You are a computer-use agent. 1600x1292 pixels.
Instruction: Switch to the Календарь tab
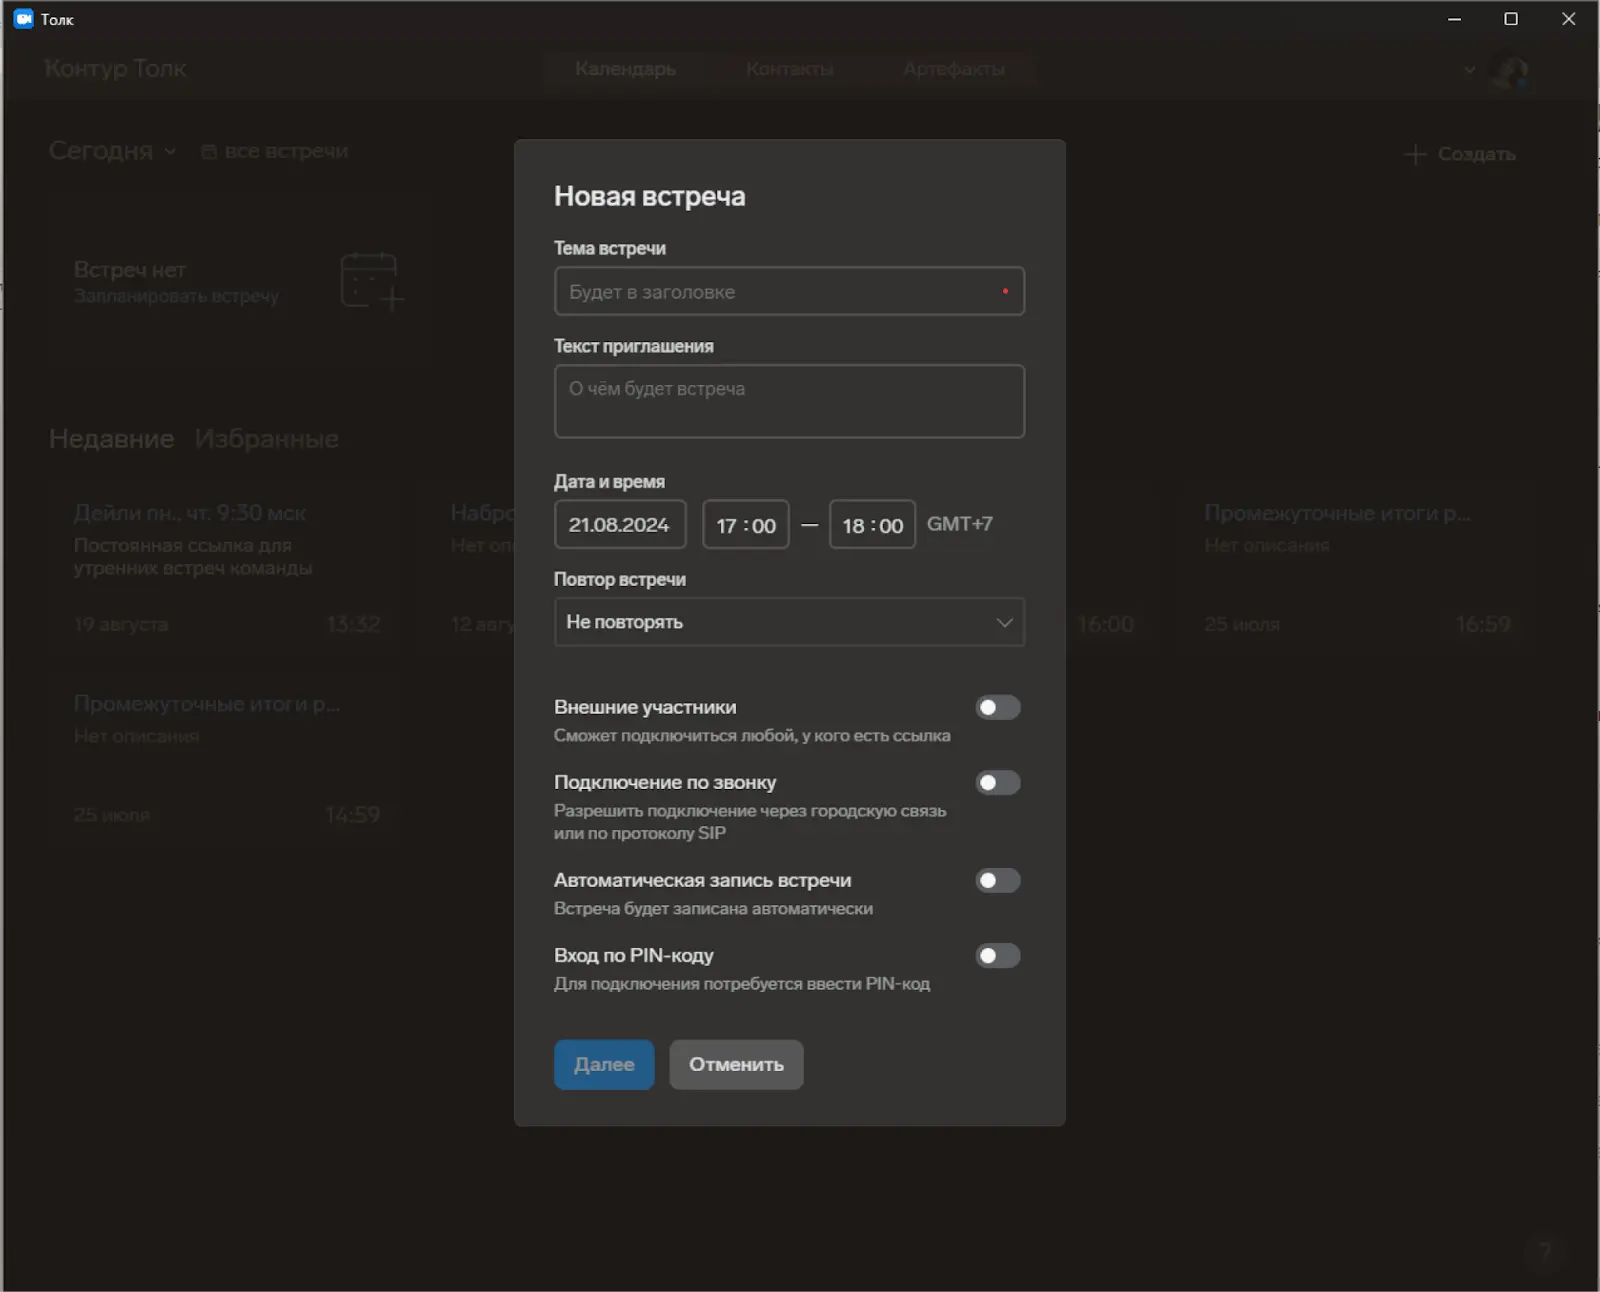[625, 69]
